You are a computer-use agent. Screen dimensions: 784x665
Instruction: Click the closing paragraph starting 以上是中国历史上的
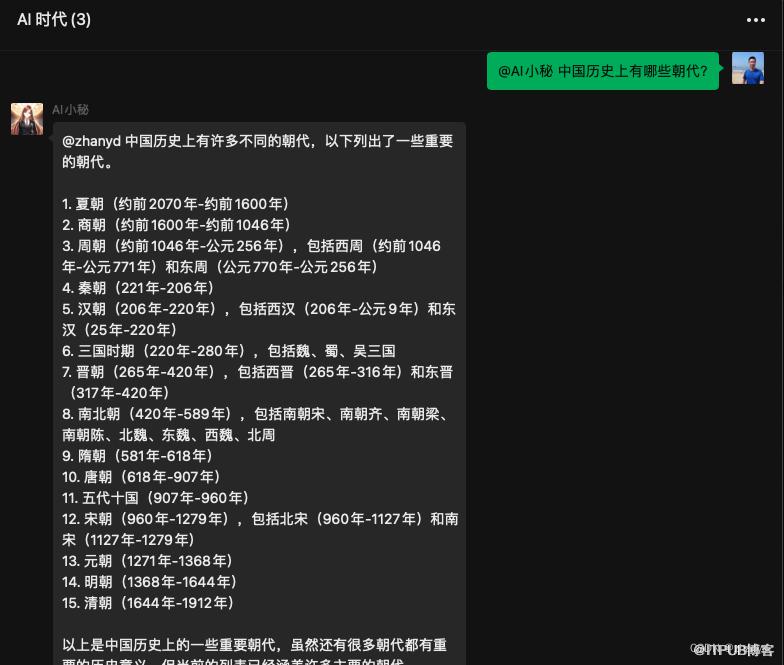[254, 652]
